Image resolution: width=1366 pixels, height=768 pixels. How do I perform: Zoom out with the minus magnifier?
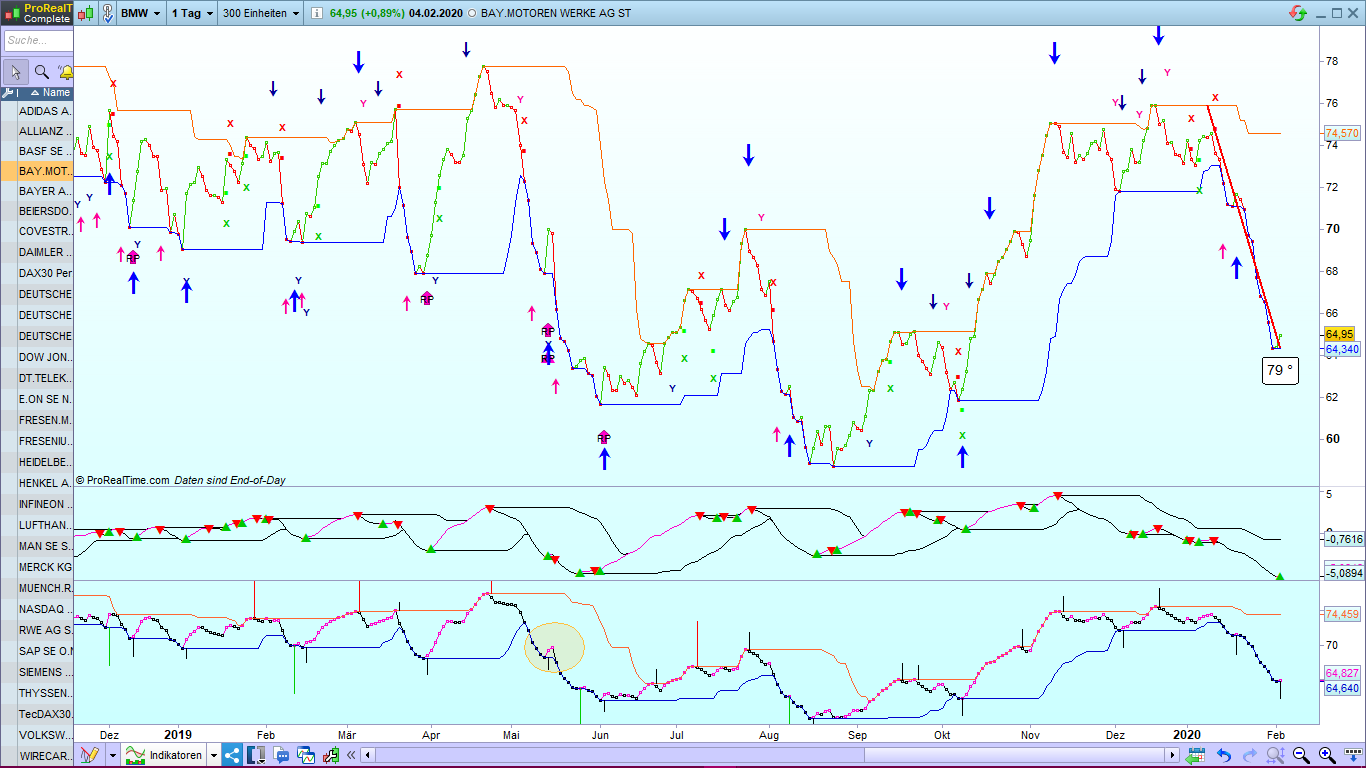point(1301,755)
